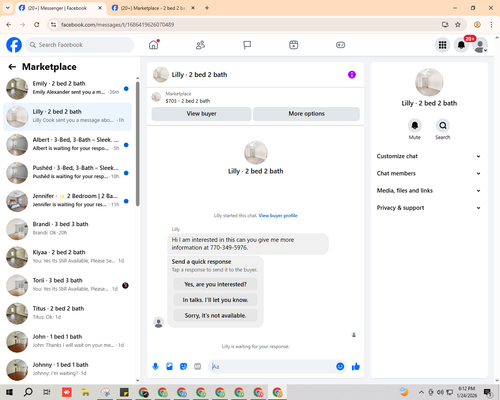
Task: Show hidden system tray icons
Action: 421,392
